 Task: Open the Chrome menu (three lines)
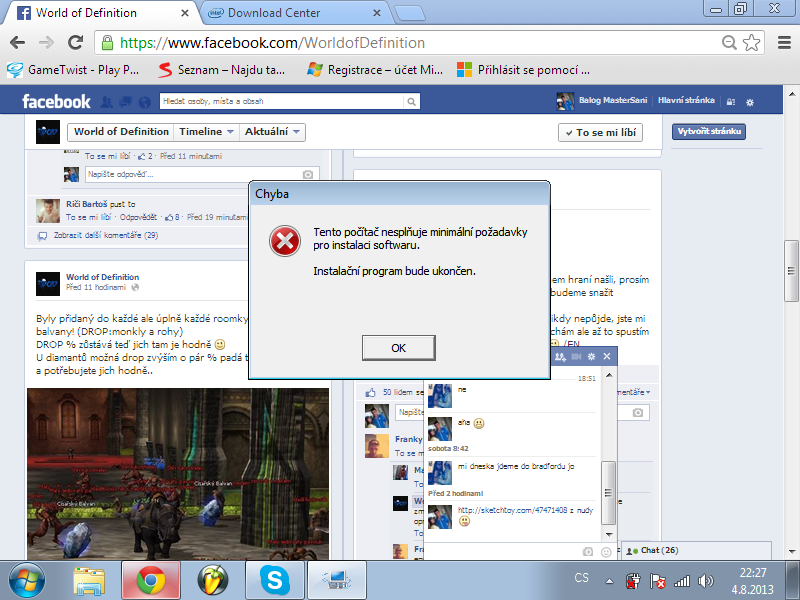point(784,42)
